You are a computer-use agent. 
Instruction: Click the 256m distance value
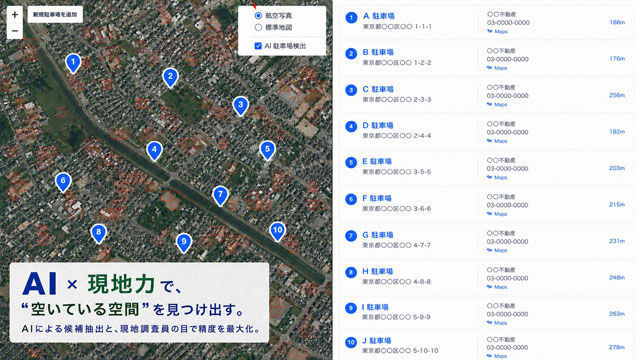pyautogui.click(x=617, y=95)
